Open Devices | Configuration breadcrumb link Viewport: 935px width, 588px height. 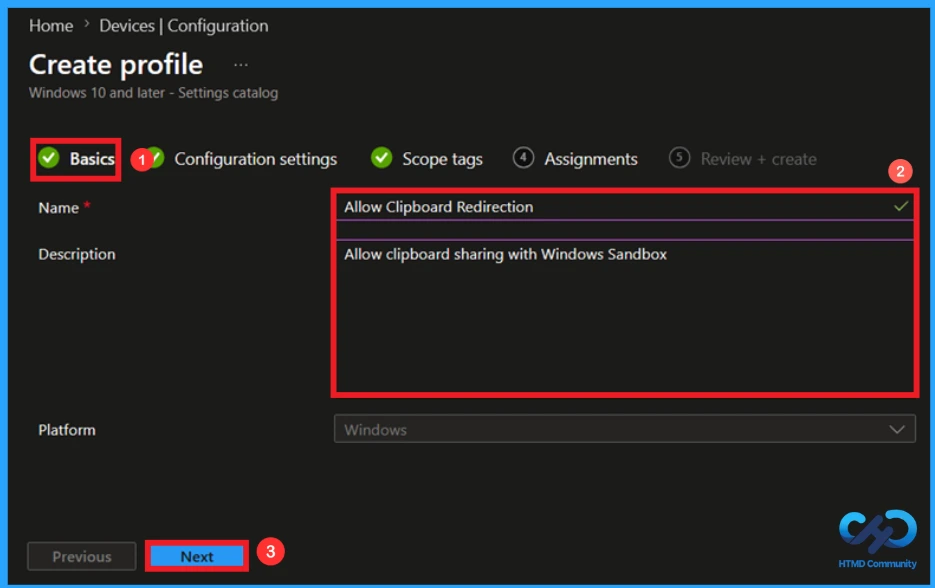184,26
